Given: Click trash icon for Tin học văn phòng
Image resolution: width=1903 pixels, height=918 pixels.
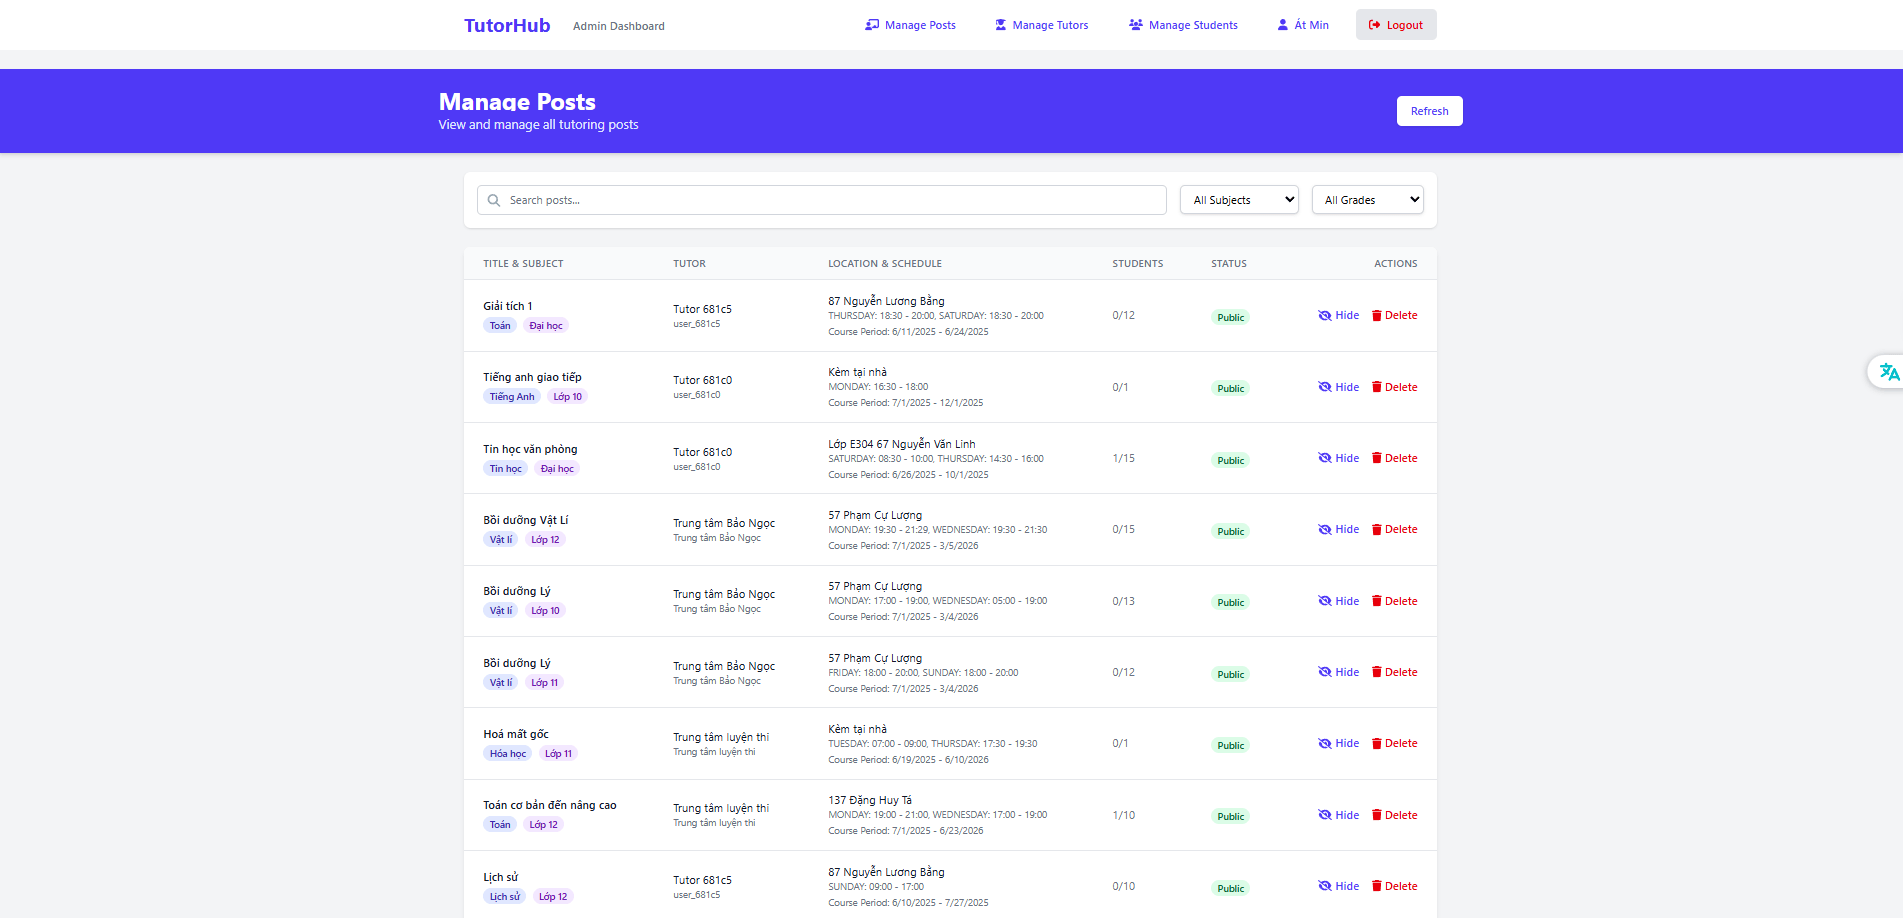Looking at the screenshot, I should click(x=1377, y=458).
